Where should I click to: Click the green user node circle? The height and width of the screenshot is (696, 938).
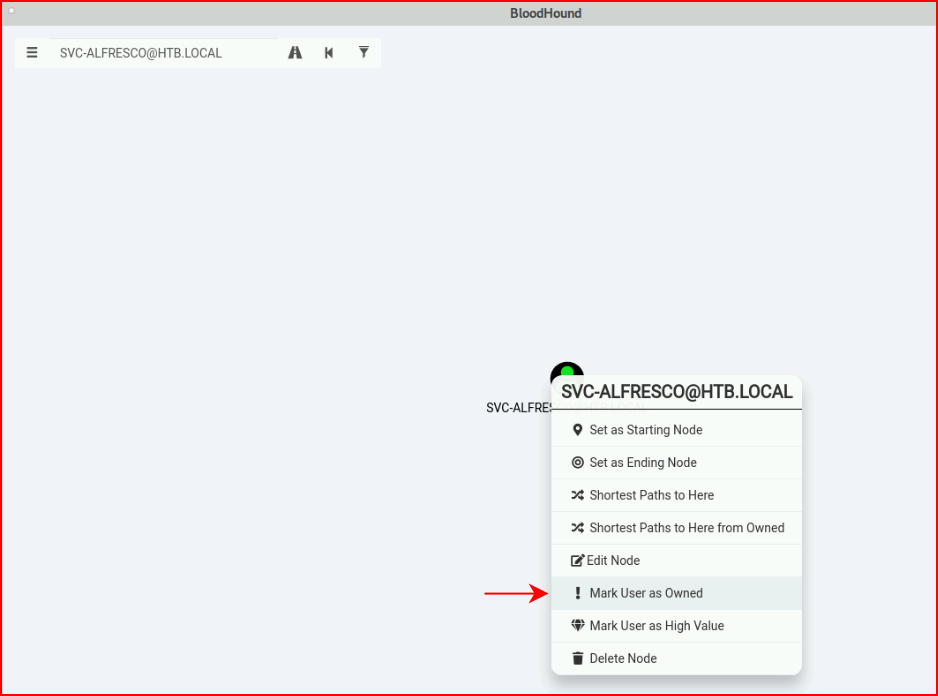(566, 370)
